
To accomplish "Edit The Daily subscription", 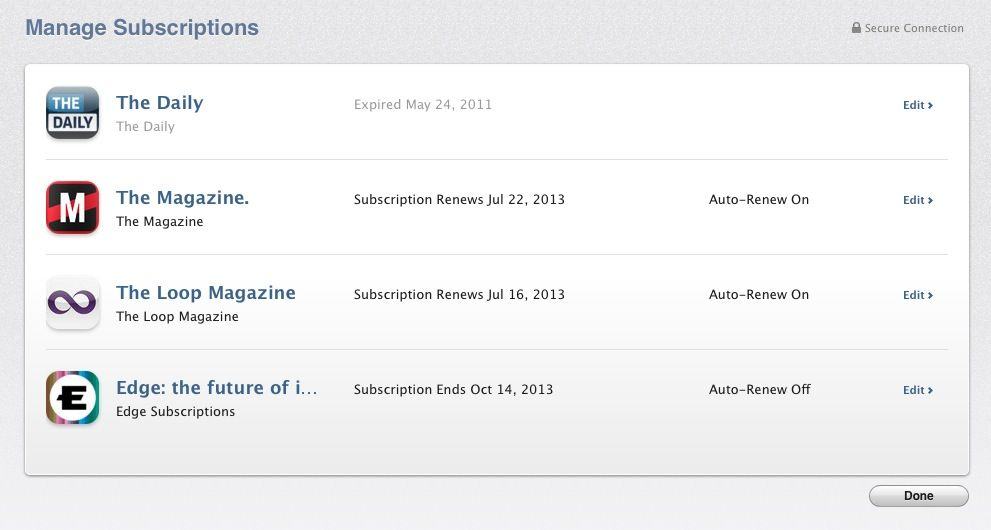I will pyautogui.click(x=917, y=105).
